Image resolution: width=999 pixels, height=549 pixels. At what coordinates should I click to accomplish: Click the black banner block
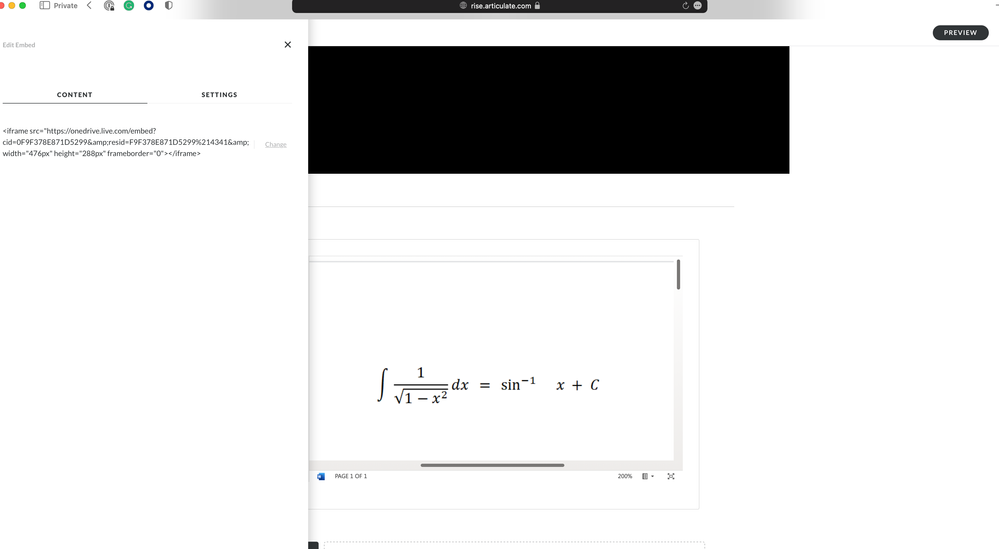click(549, 110)
